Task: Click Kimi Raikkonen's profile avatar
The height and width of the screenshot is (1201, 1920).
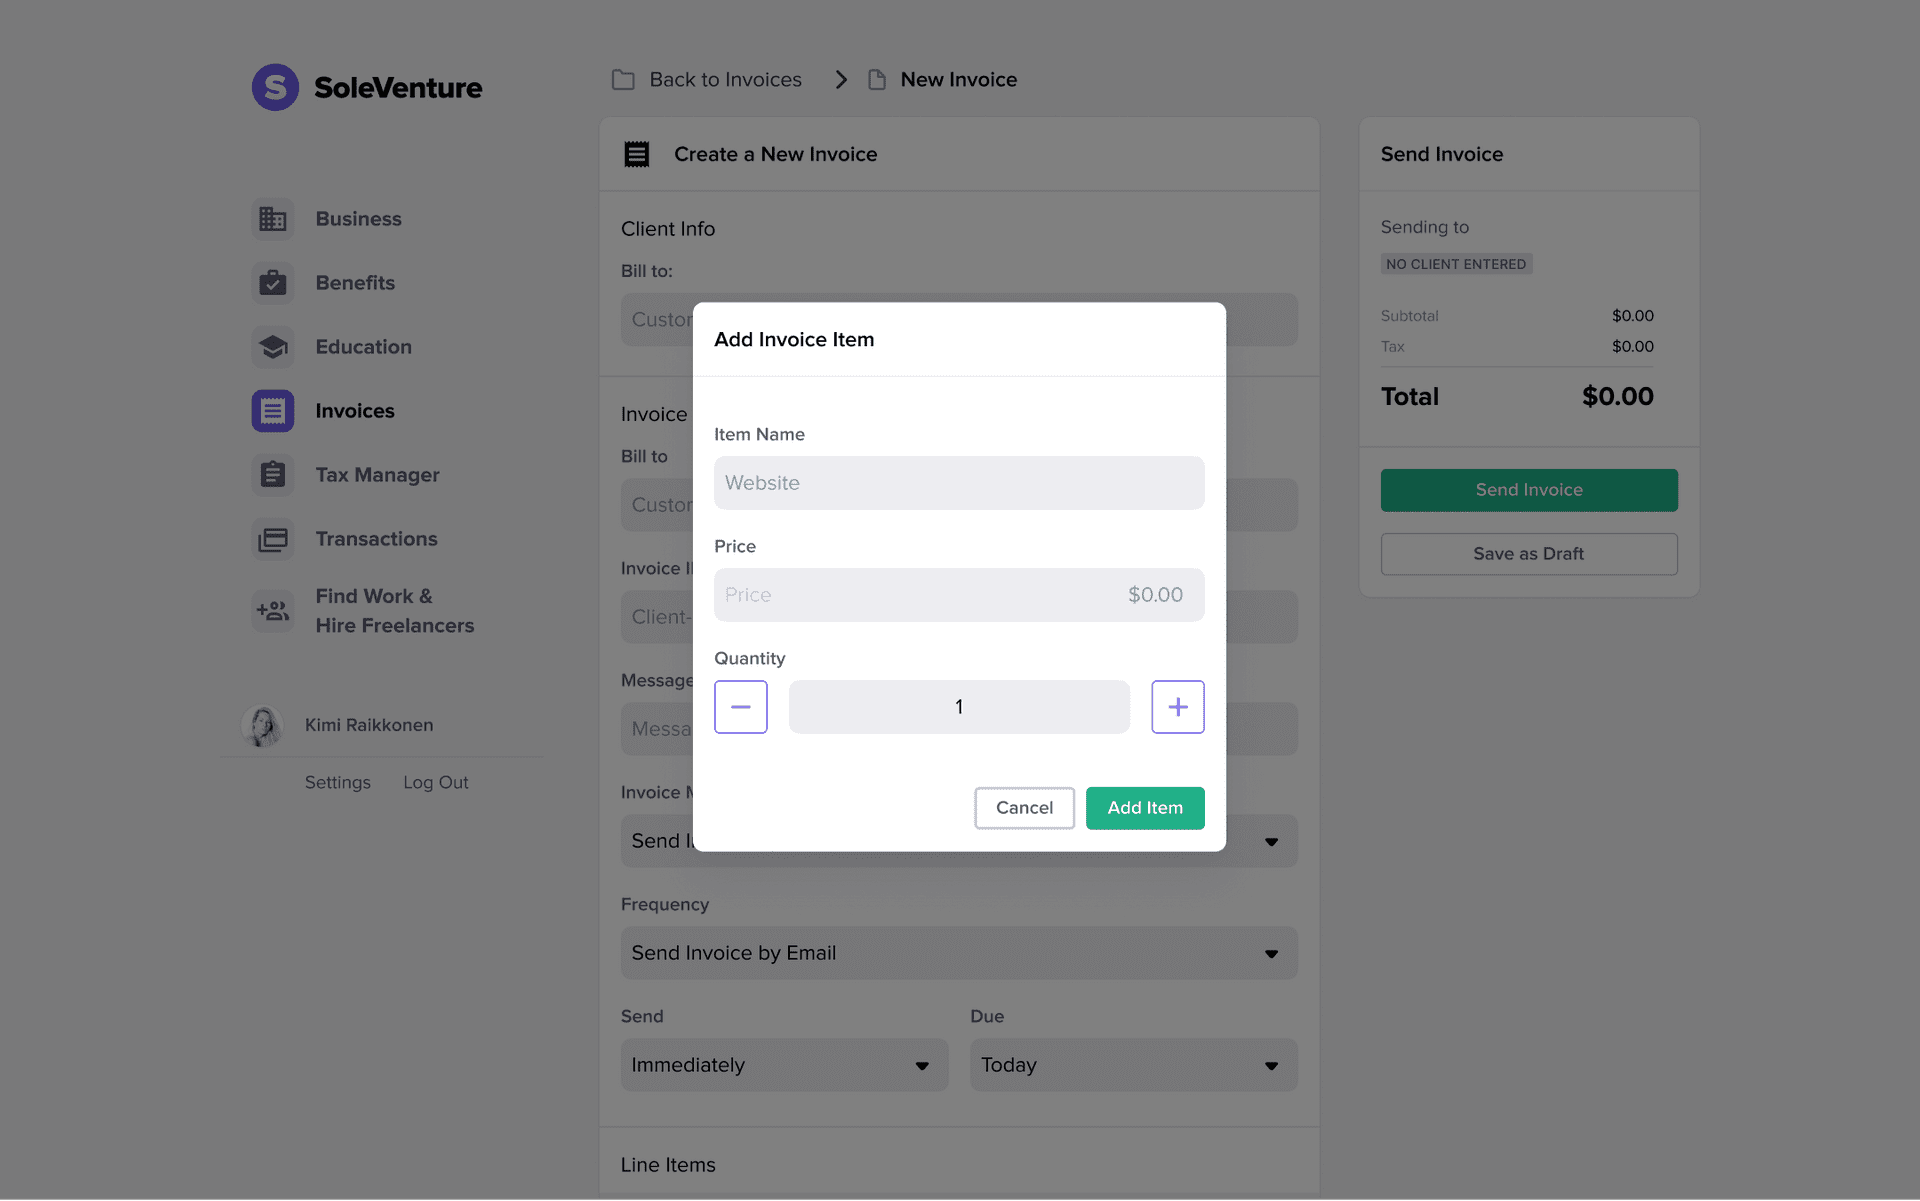Action: click(x=263, y=726)
